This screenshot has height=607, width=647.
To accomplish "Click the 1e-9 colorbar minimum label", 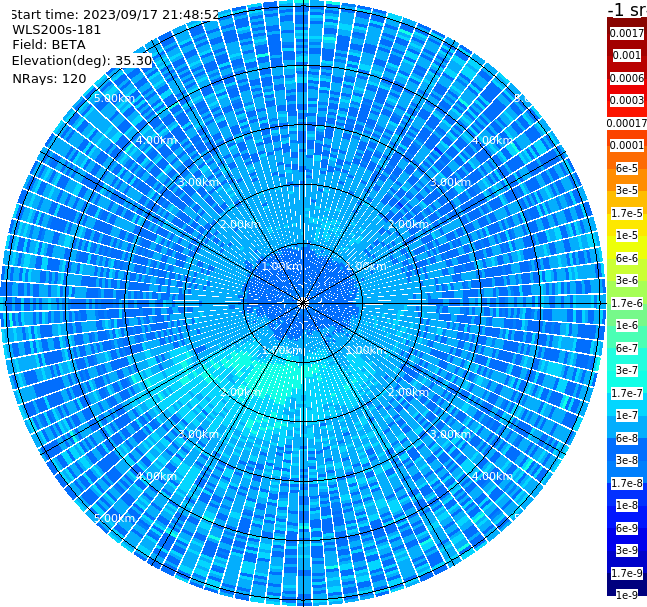I will (627, 595).
